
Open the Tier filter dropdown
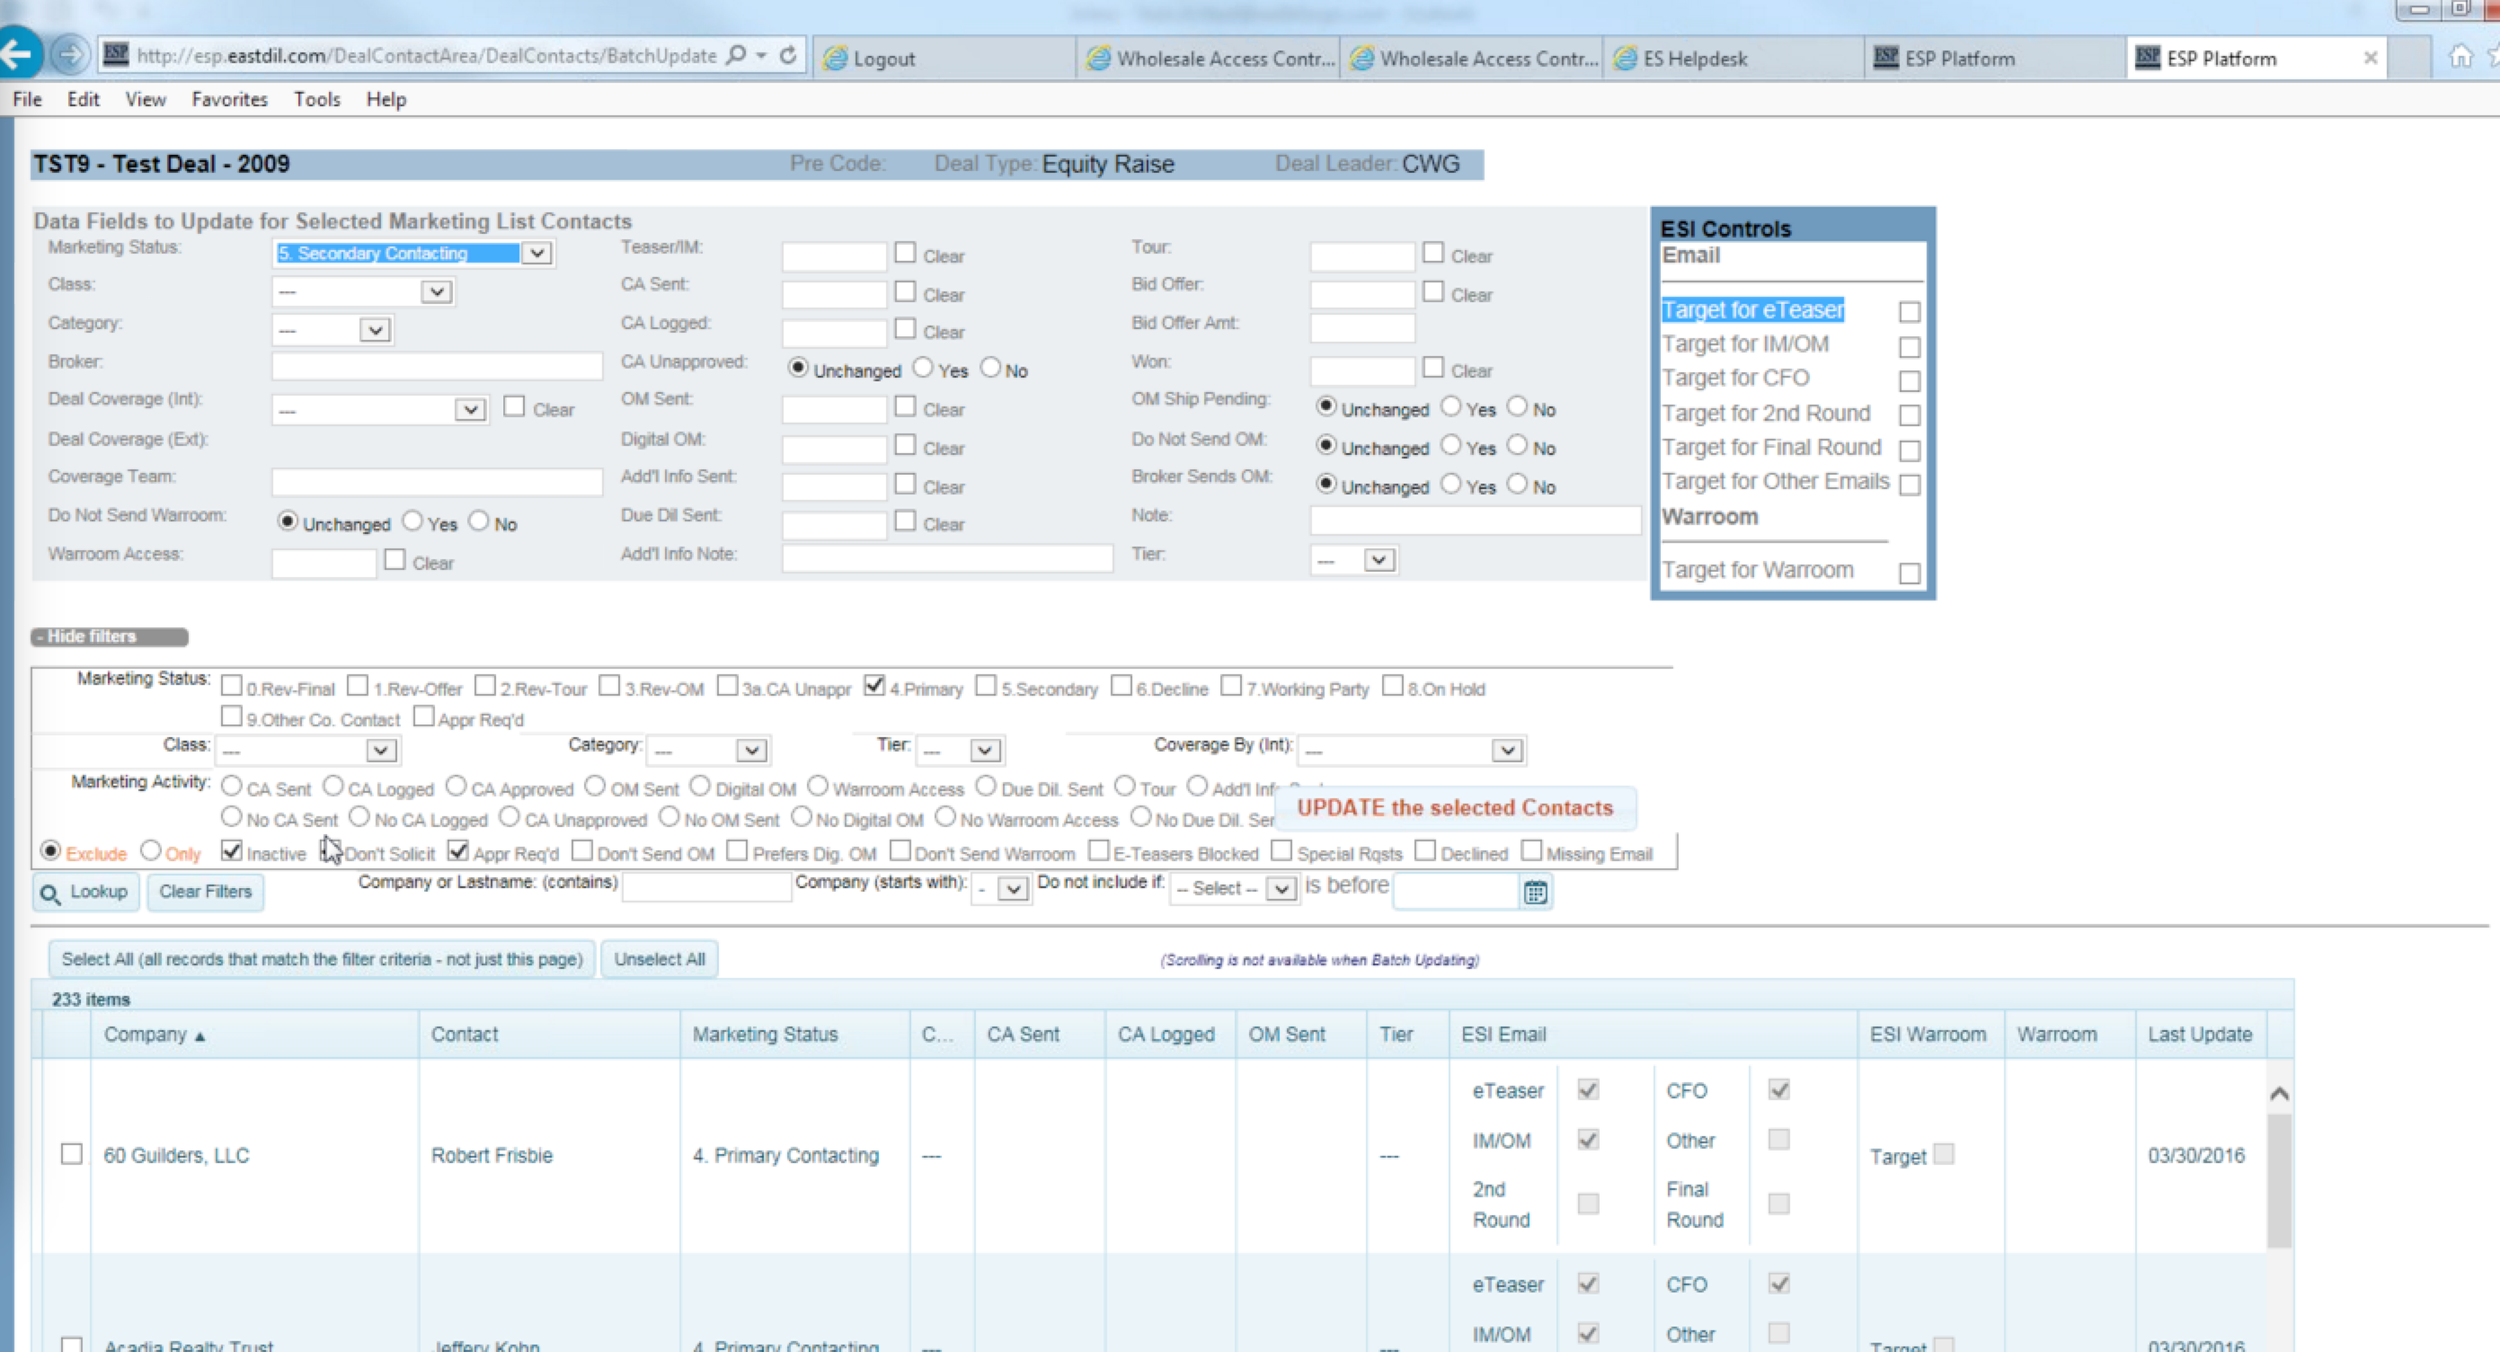(985, 750)
